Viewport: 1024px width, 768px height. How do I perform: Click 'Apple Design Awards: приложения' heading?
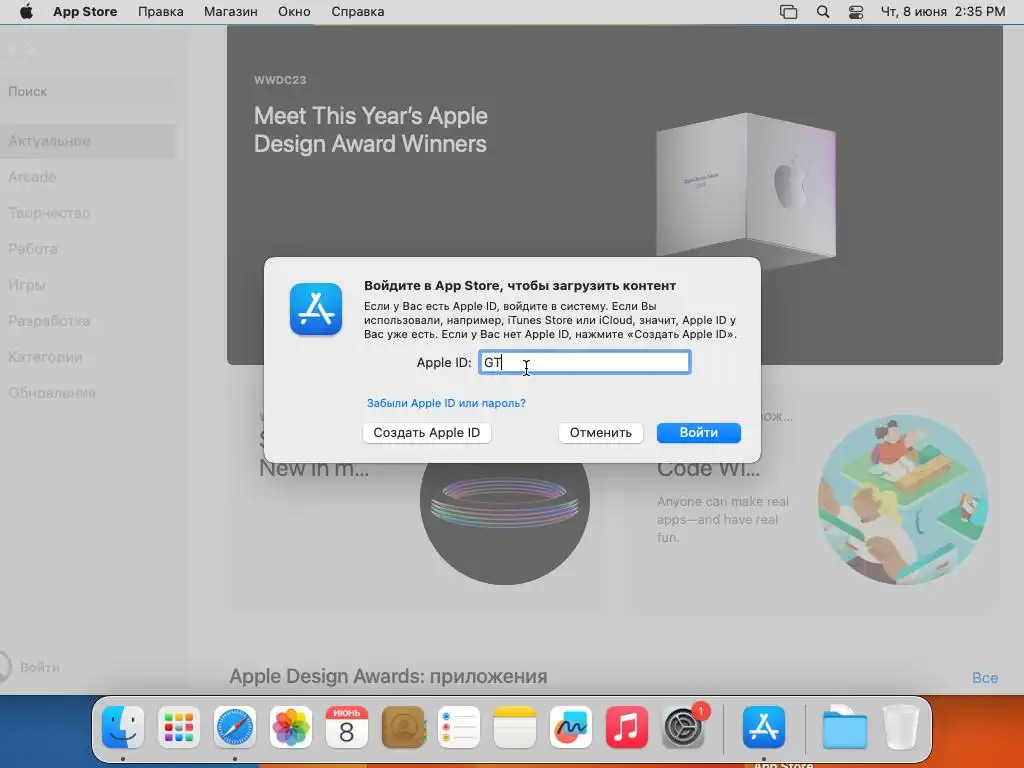coord(388,677)
